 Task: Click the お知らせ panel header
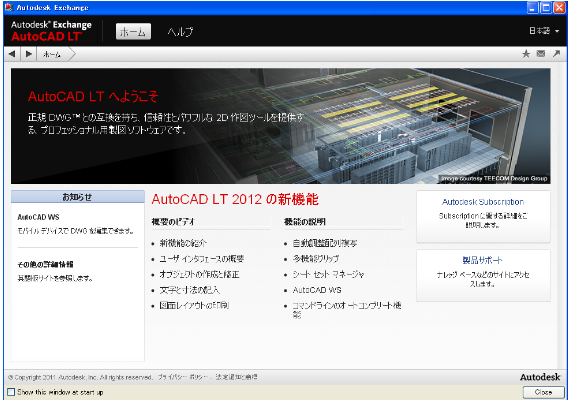tap(78, 197)
